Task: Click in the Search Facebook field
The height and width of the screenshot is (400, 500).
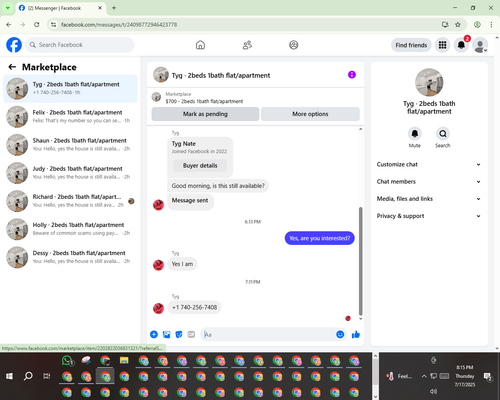Action: [80, 45]
